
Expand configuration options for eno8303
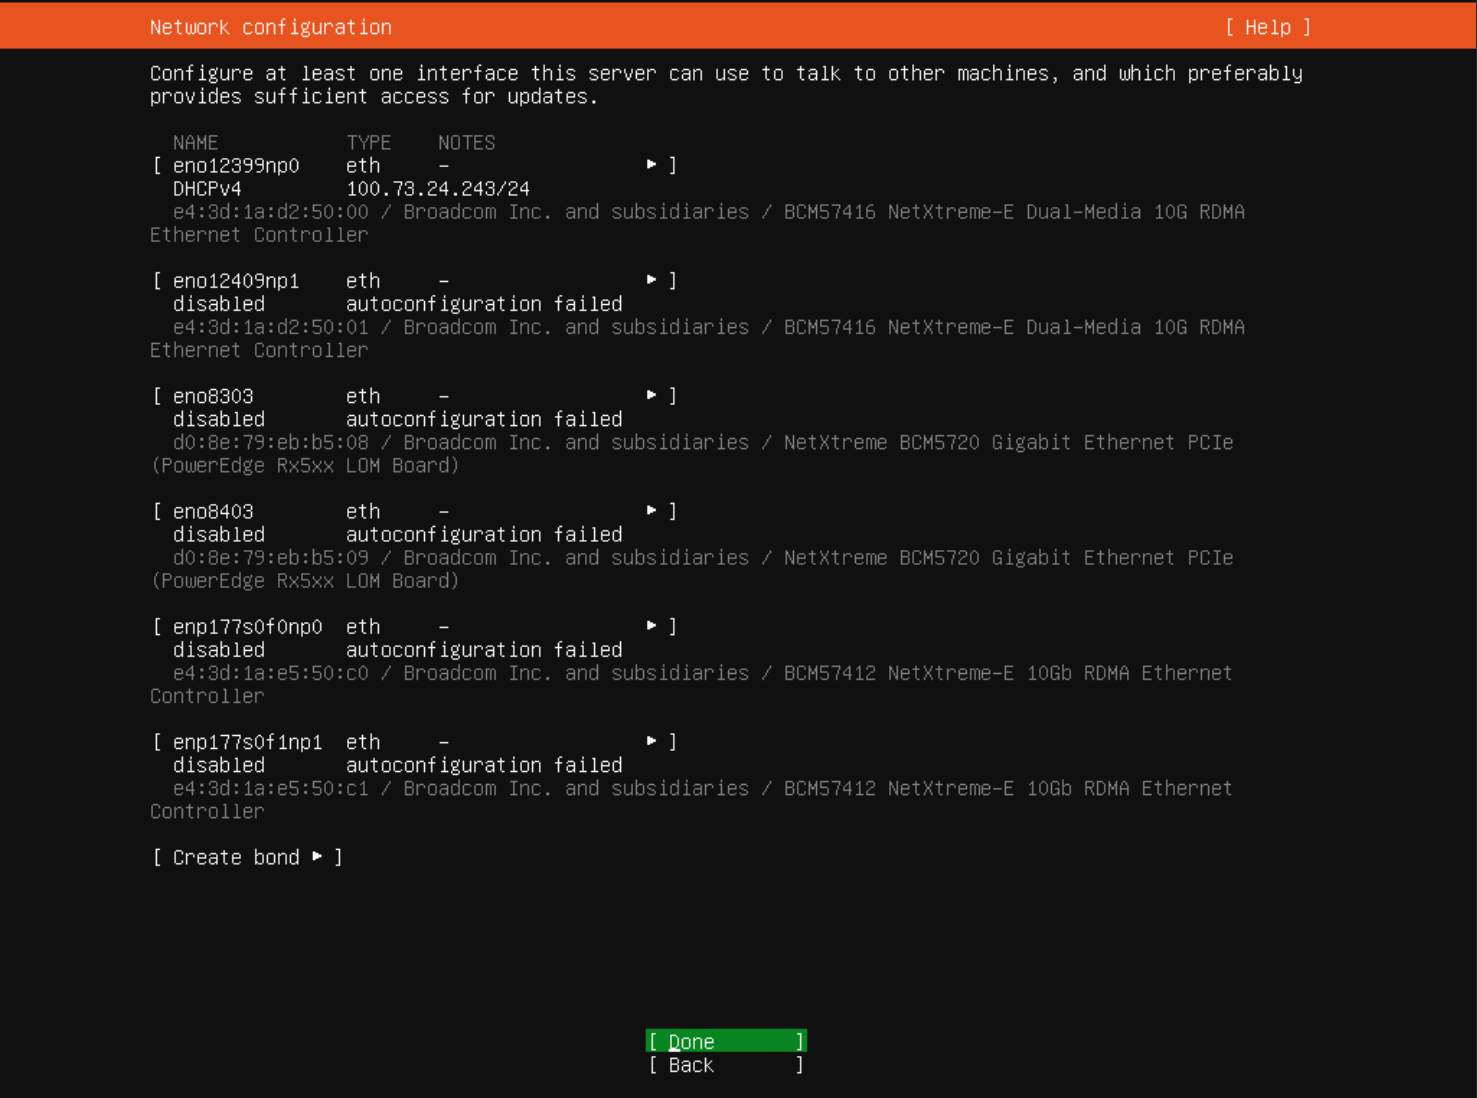[651, 395]
